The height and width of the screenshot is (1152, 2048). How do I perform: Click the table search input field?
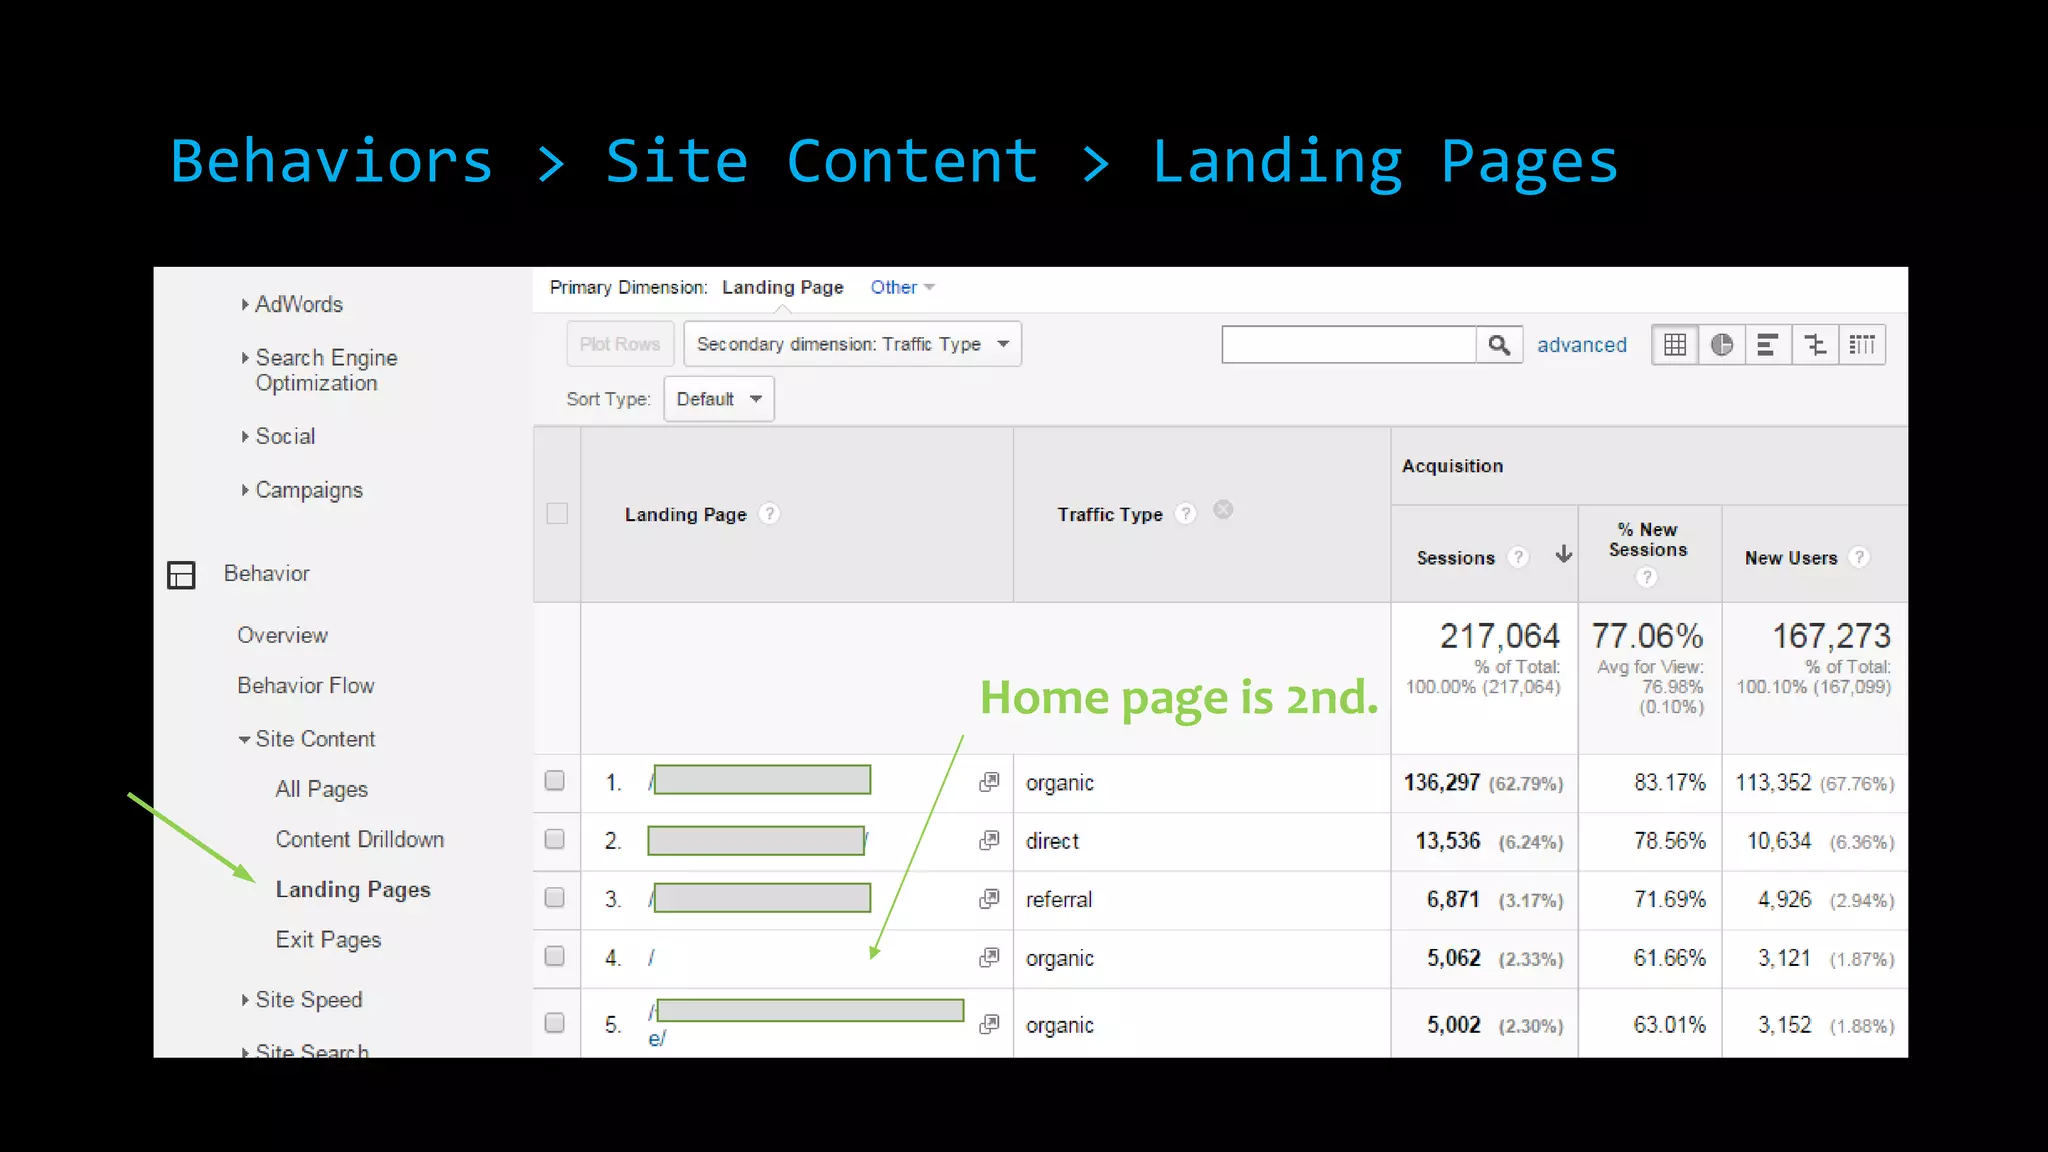(x=1349, y=345)
